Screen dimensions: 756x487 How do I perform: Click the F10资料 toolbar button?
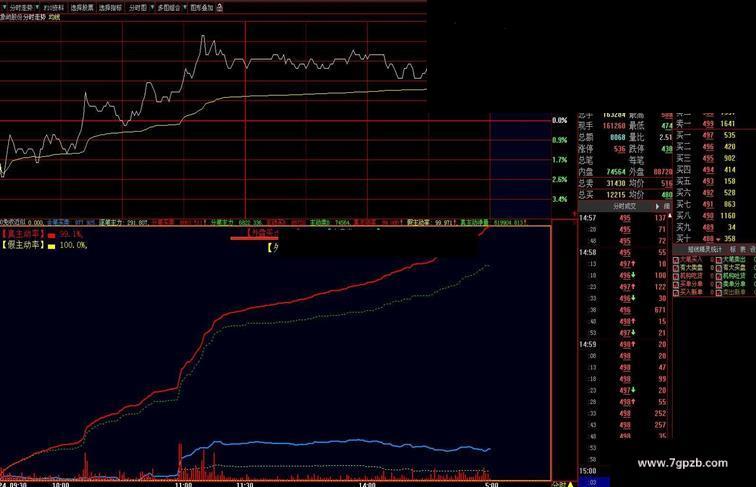54,8
